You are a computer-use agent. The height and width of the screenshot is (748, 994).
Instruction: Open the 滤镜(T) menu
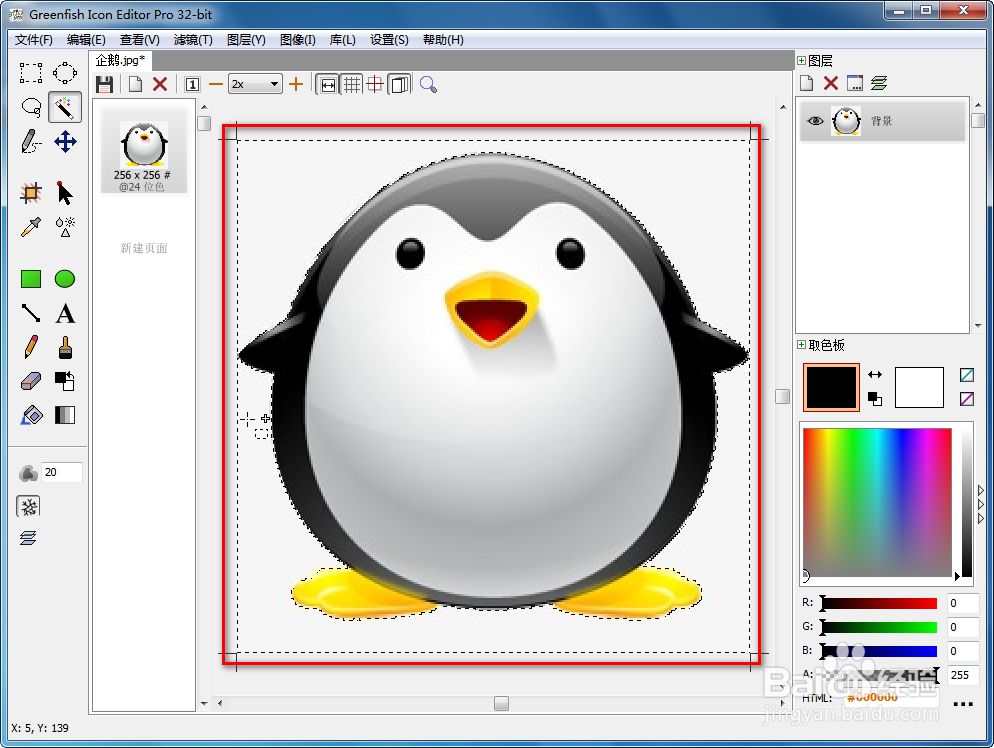193,40
